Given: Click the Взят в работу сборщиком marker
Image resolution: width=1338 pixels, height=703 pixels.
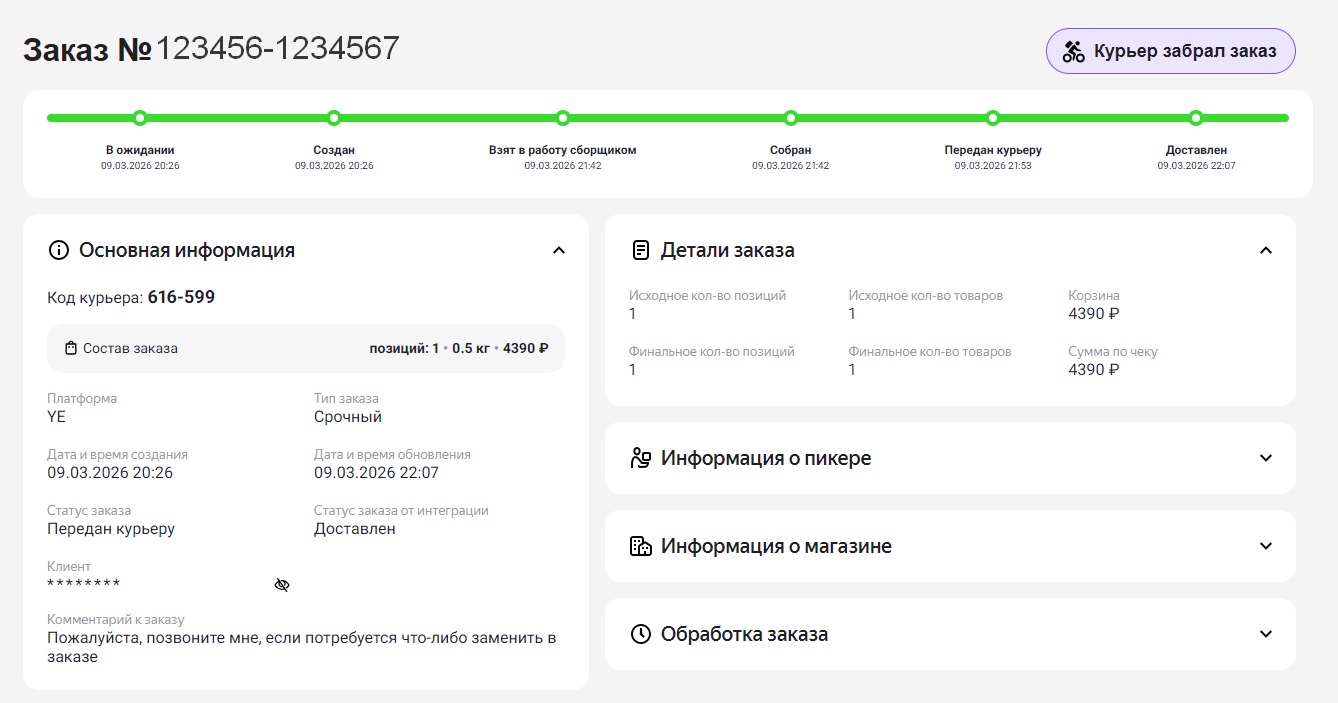Looking at the screenshot, I should point(563,118).
